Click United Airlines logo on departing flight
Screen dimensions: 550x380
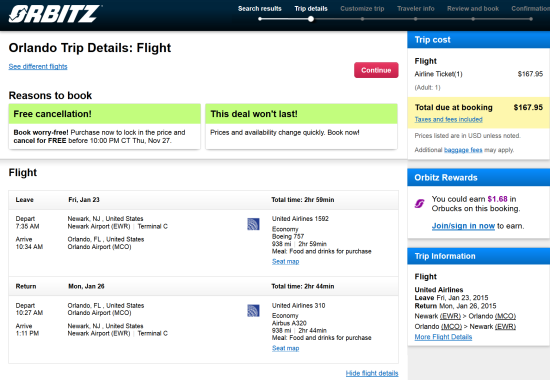point(253,224)
